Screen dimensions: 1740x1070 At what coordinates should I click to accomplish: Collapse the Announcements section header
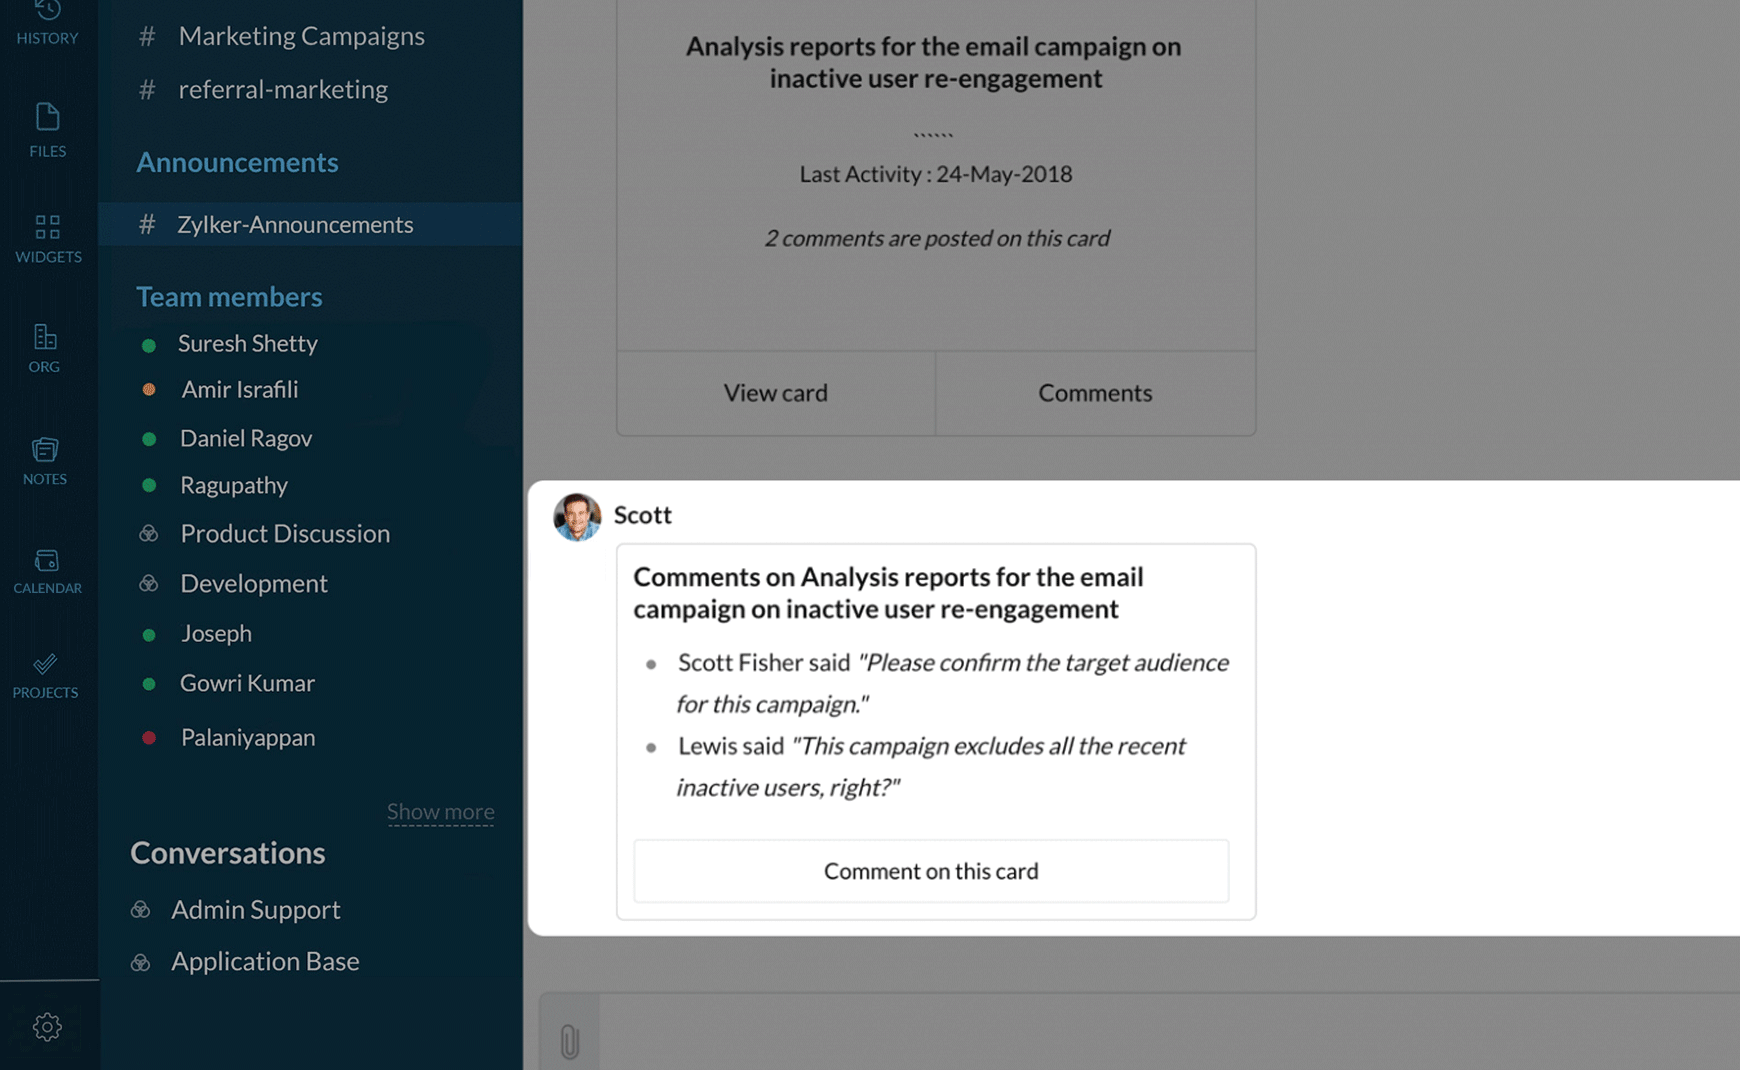pos(237,162)
